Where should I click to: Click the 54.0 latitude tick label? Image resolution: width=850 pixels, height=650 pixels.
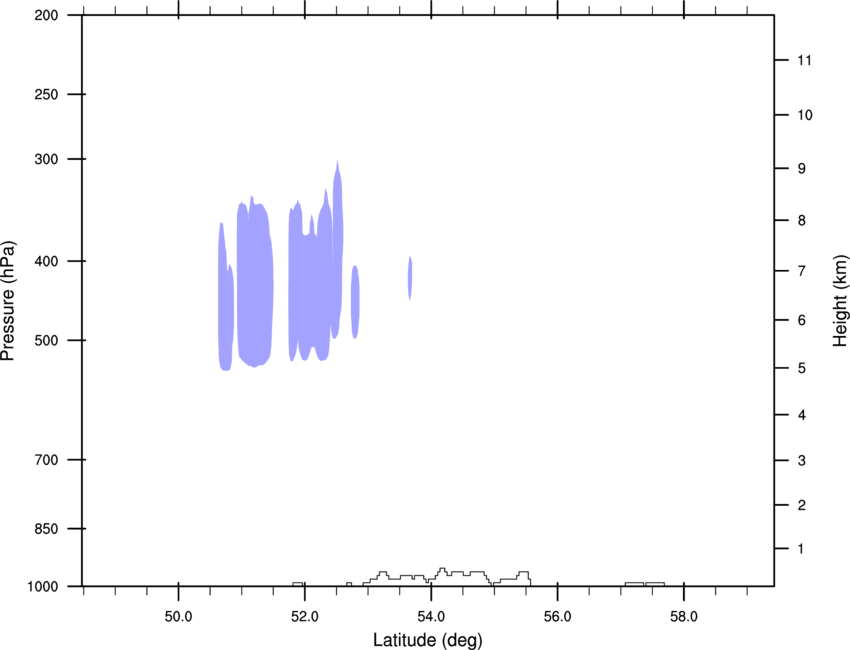431,617
